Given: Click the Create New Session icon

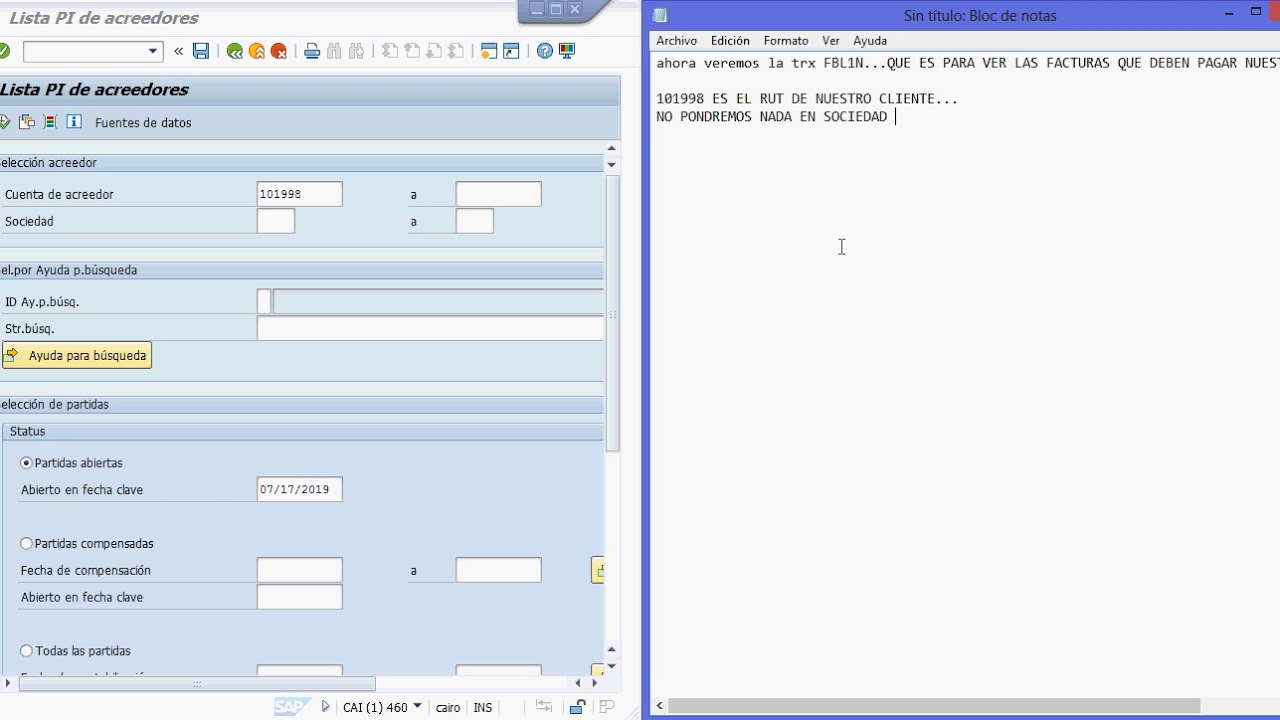Looking at the screenshot, I should coord(489,51).
